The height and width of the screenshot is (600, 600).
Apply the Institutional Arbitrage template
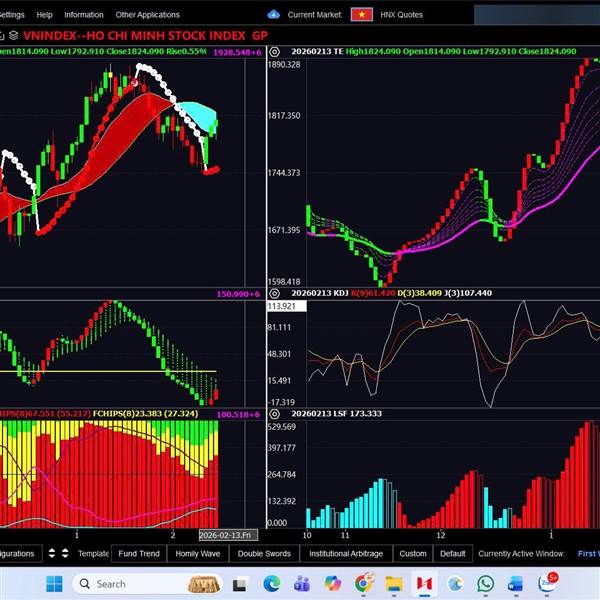click(345, 553)
